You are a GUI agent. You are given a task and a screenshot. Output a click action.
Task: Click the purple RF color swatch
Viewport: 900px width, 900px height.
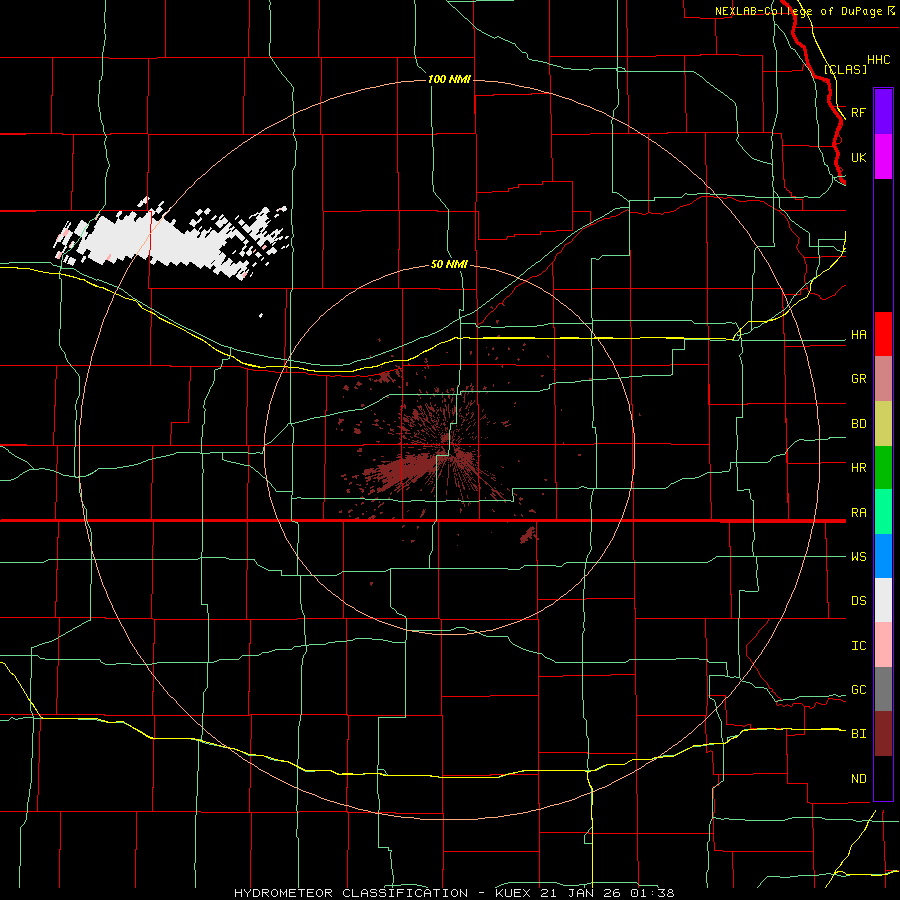tap(883, 111)
